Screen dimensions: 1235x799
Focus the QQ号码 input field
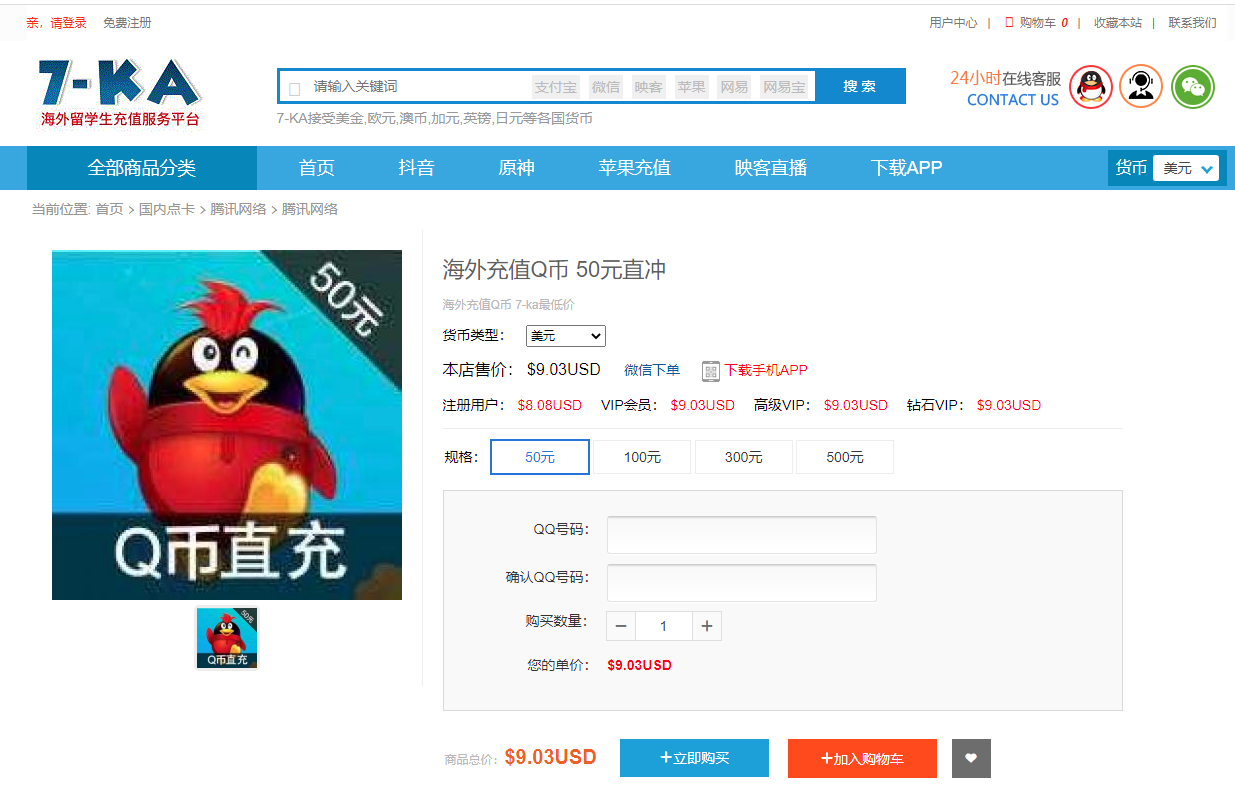pos(742,535)
